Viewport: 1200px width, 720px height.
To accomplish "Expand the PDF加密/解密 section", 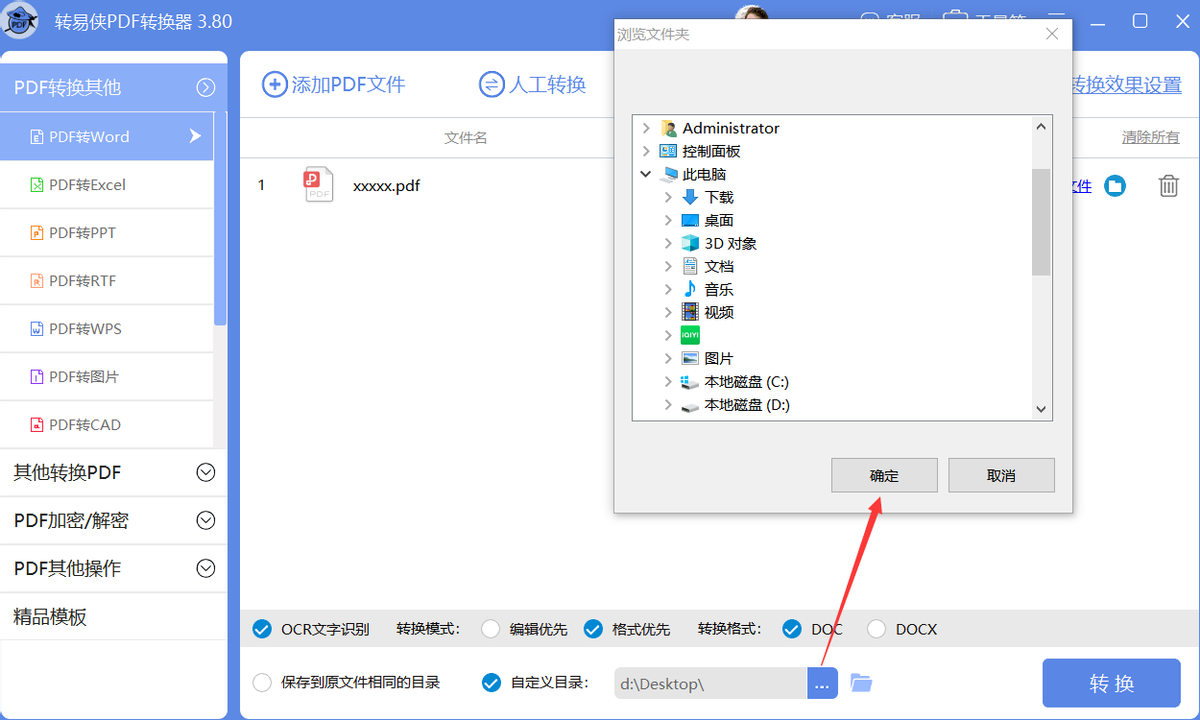I will pyautogui.click(x=206, y=521).
